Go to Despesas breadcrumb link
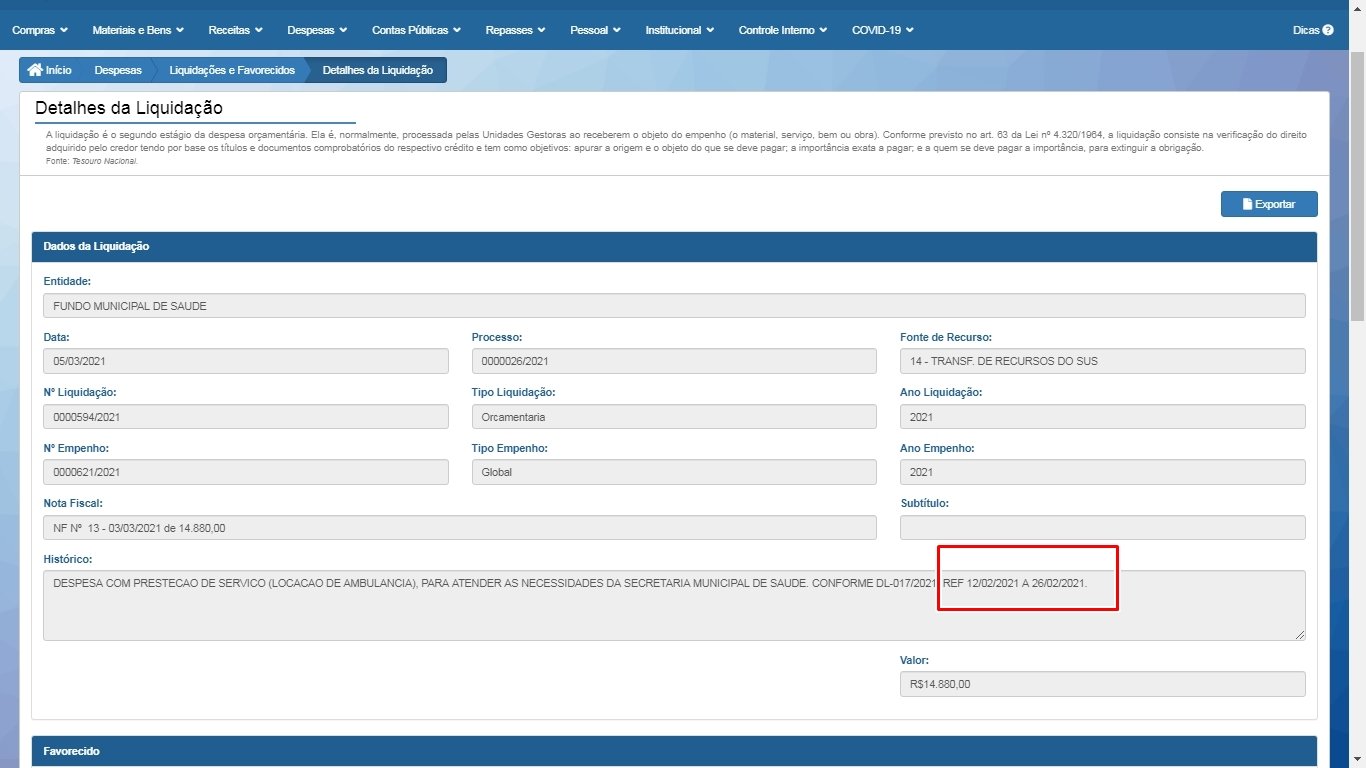The height and width of the screenshot is (768, 1366). click(118, 70)
